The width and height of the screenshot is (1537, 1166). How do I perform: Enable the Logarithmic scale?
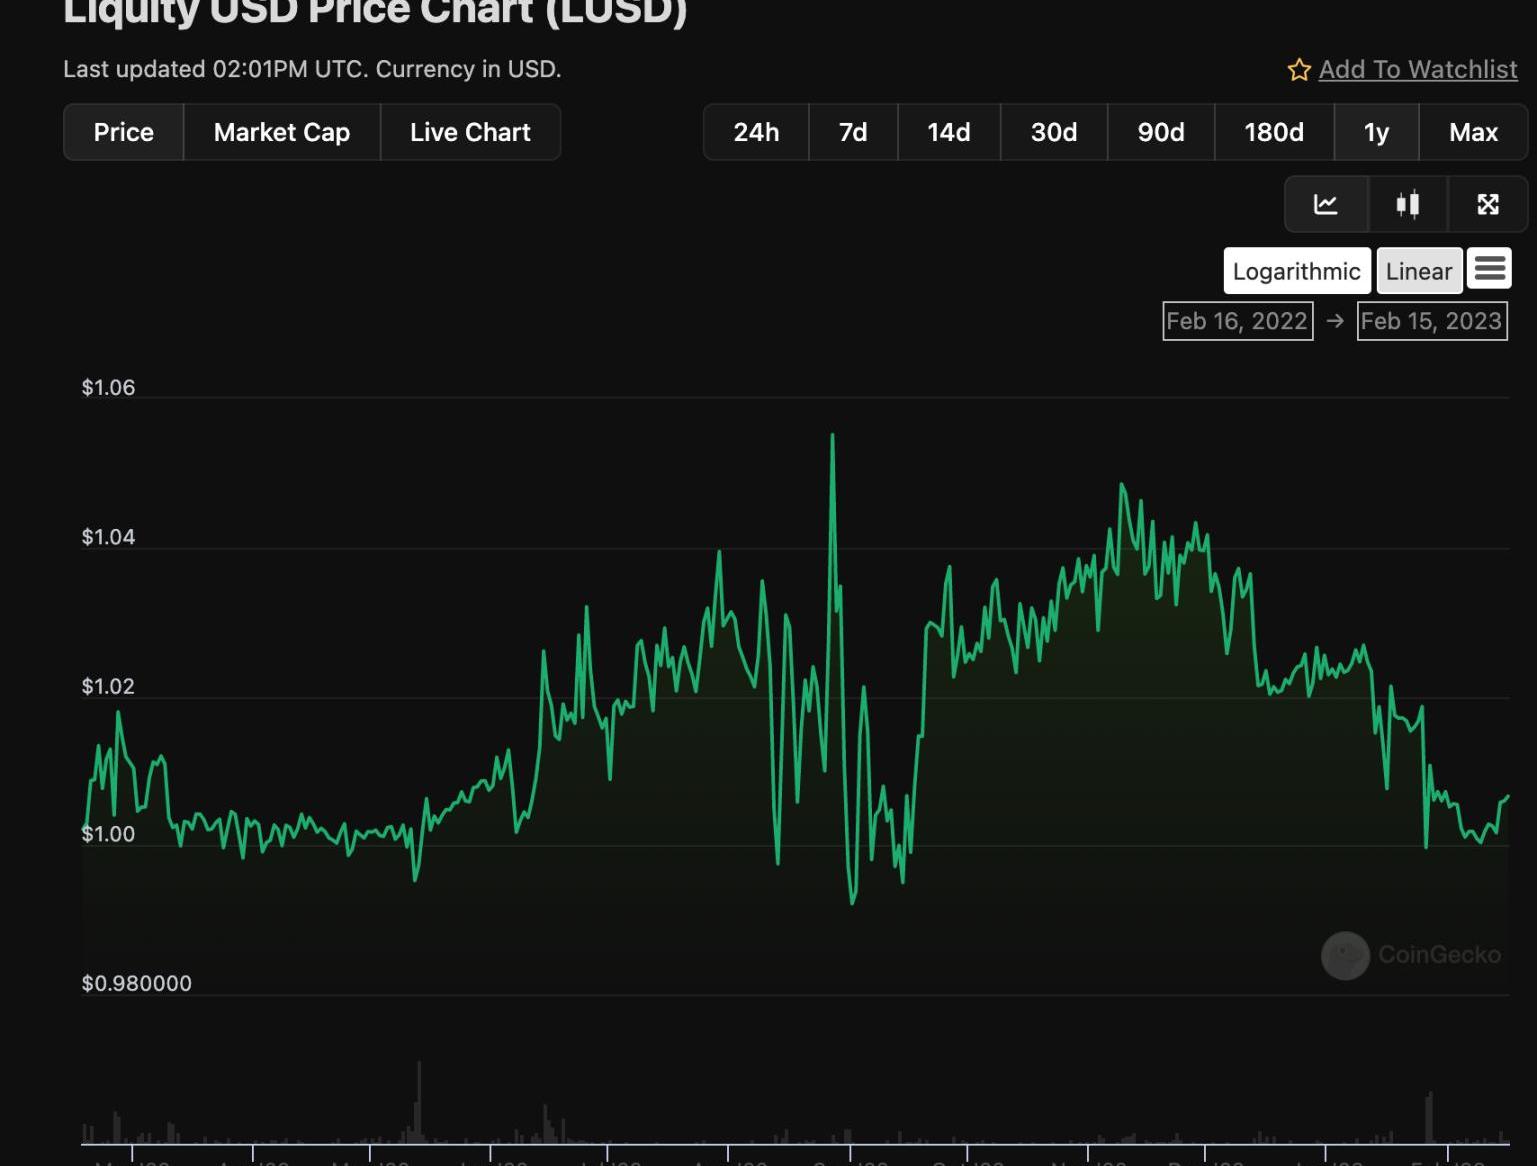pos(1297,271)
